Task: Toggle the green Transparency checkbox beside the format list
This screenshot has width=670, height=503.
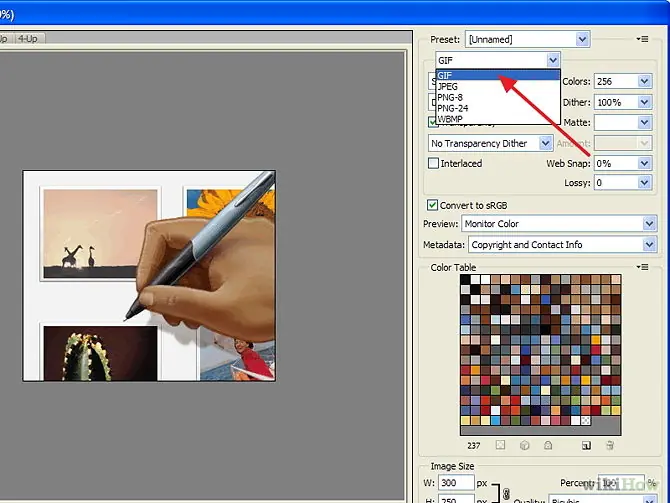Action: point(432,122)
